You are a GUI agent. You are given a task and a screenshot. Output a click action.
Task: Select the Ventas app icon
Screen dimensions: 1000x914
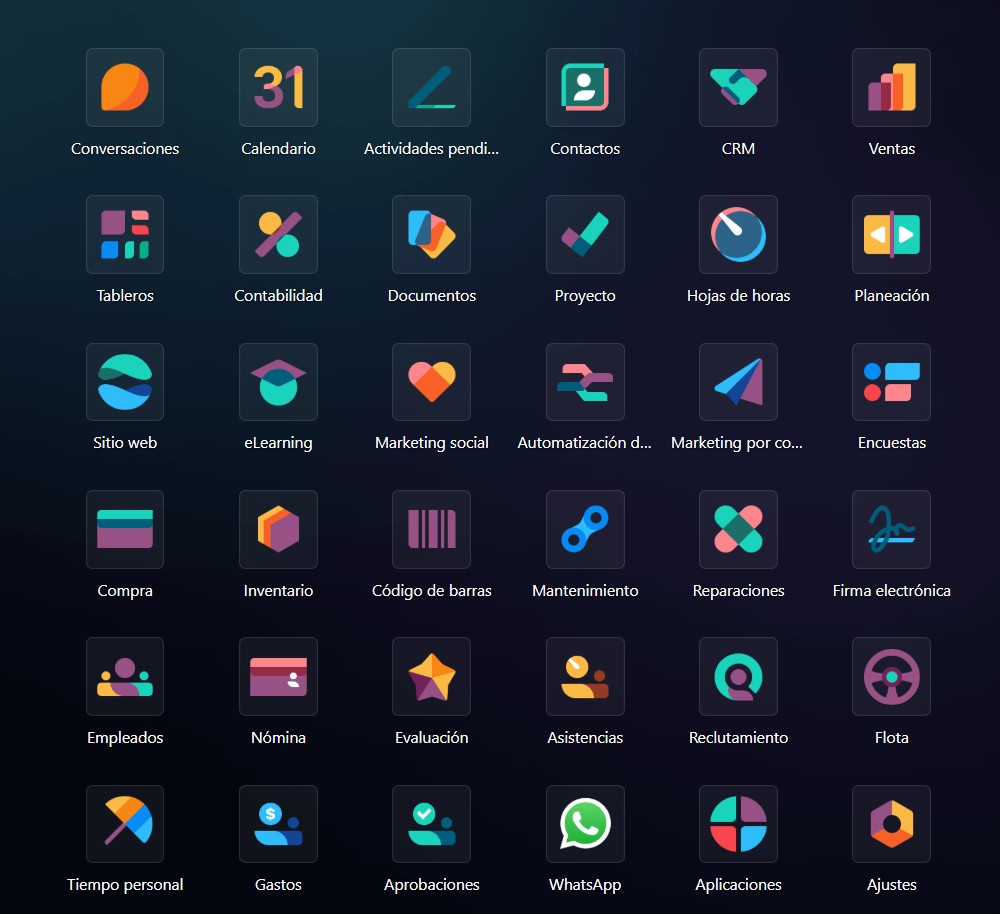[891, 88]
